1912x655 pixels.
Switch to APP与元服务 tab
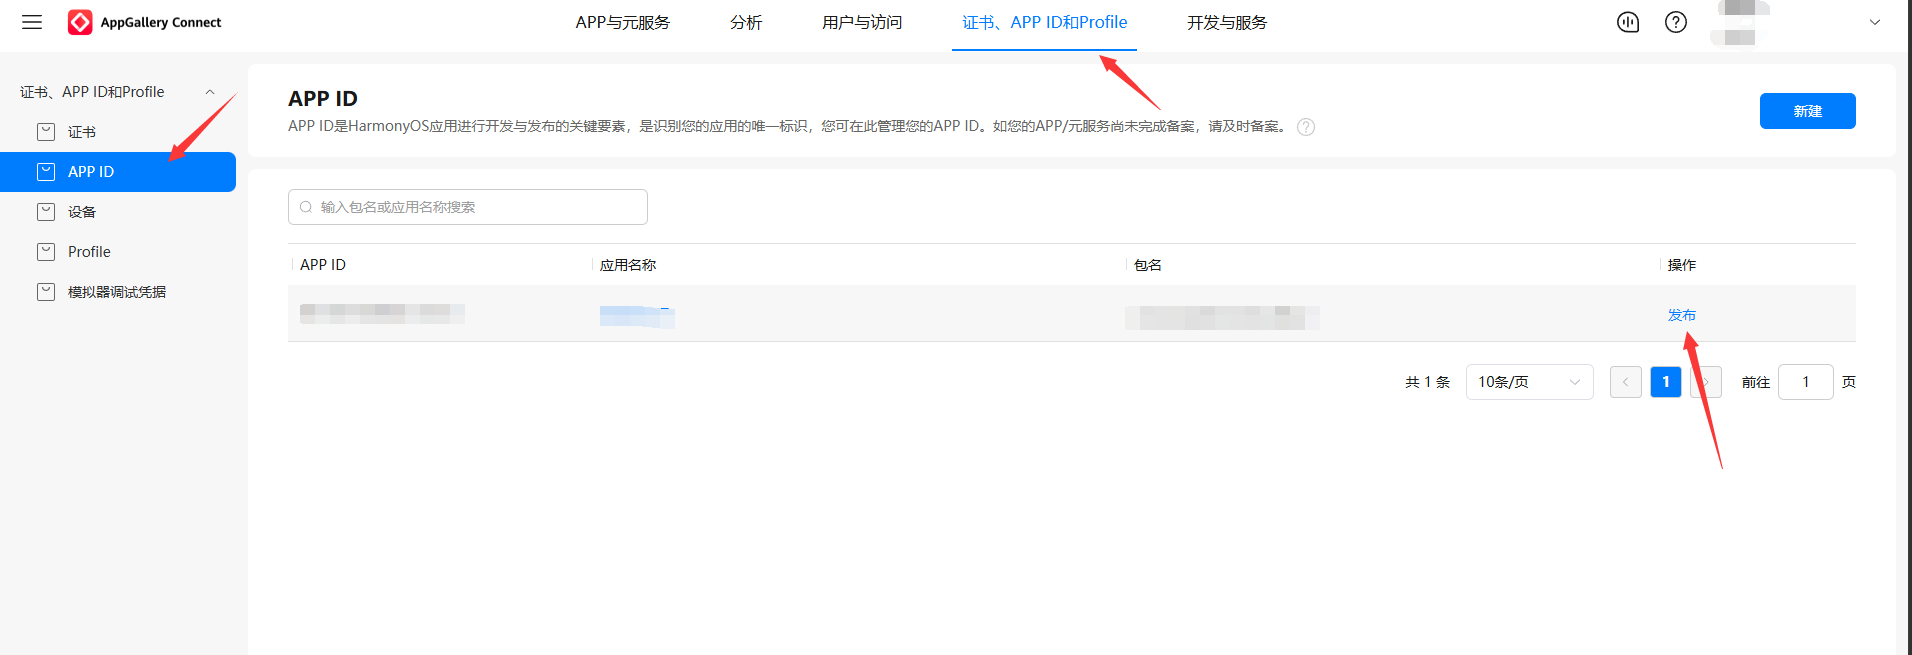pos(623,22)
